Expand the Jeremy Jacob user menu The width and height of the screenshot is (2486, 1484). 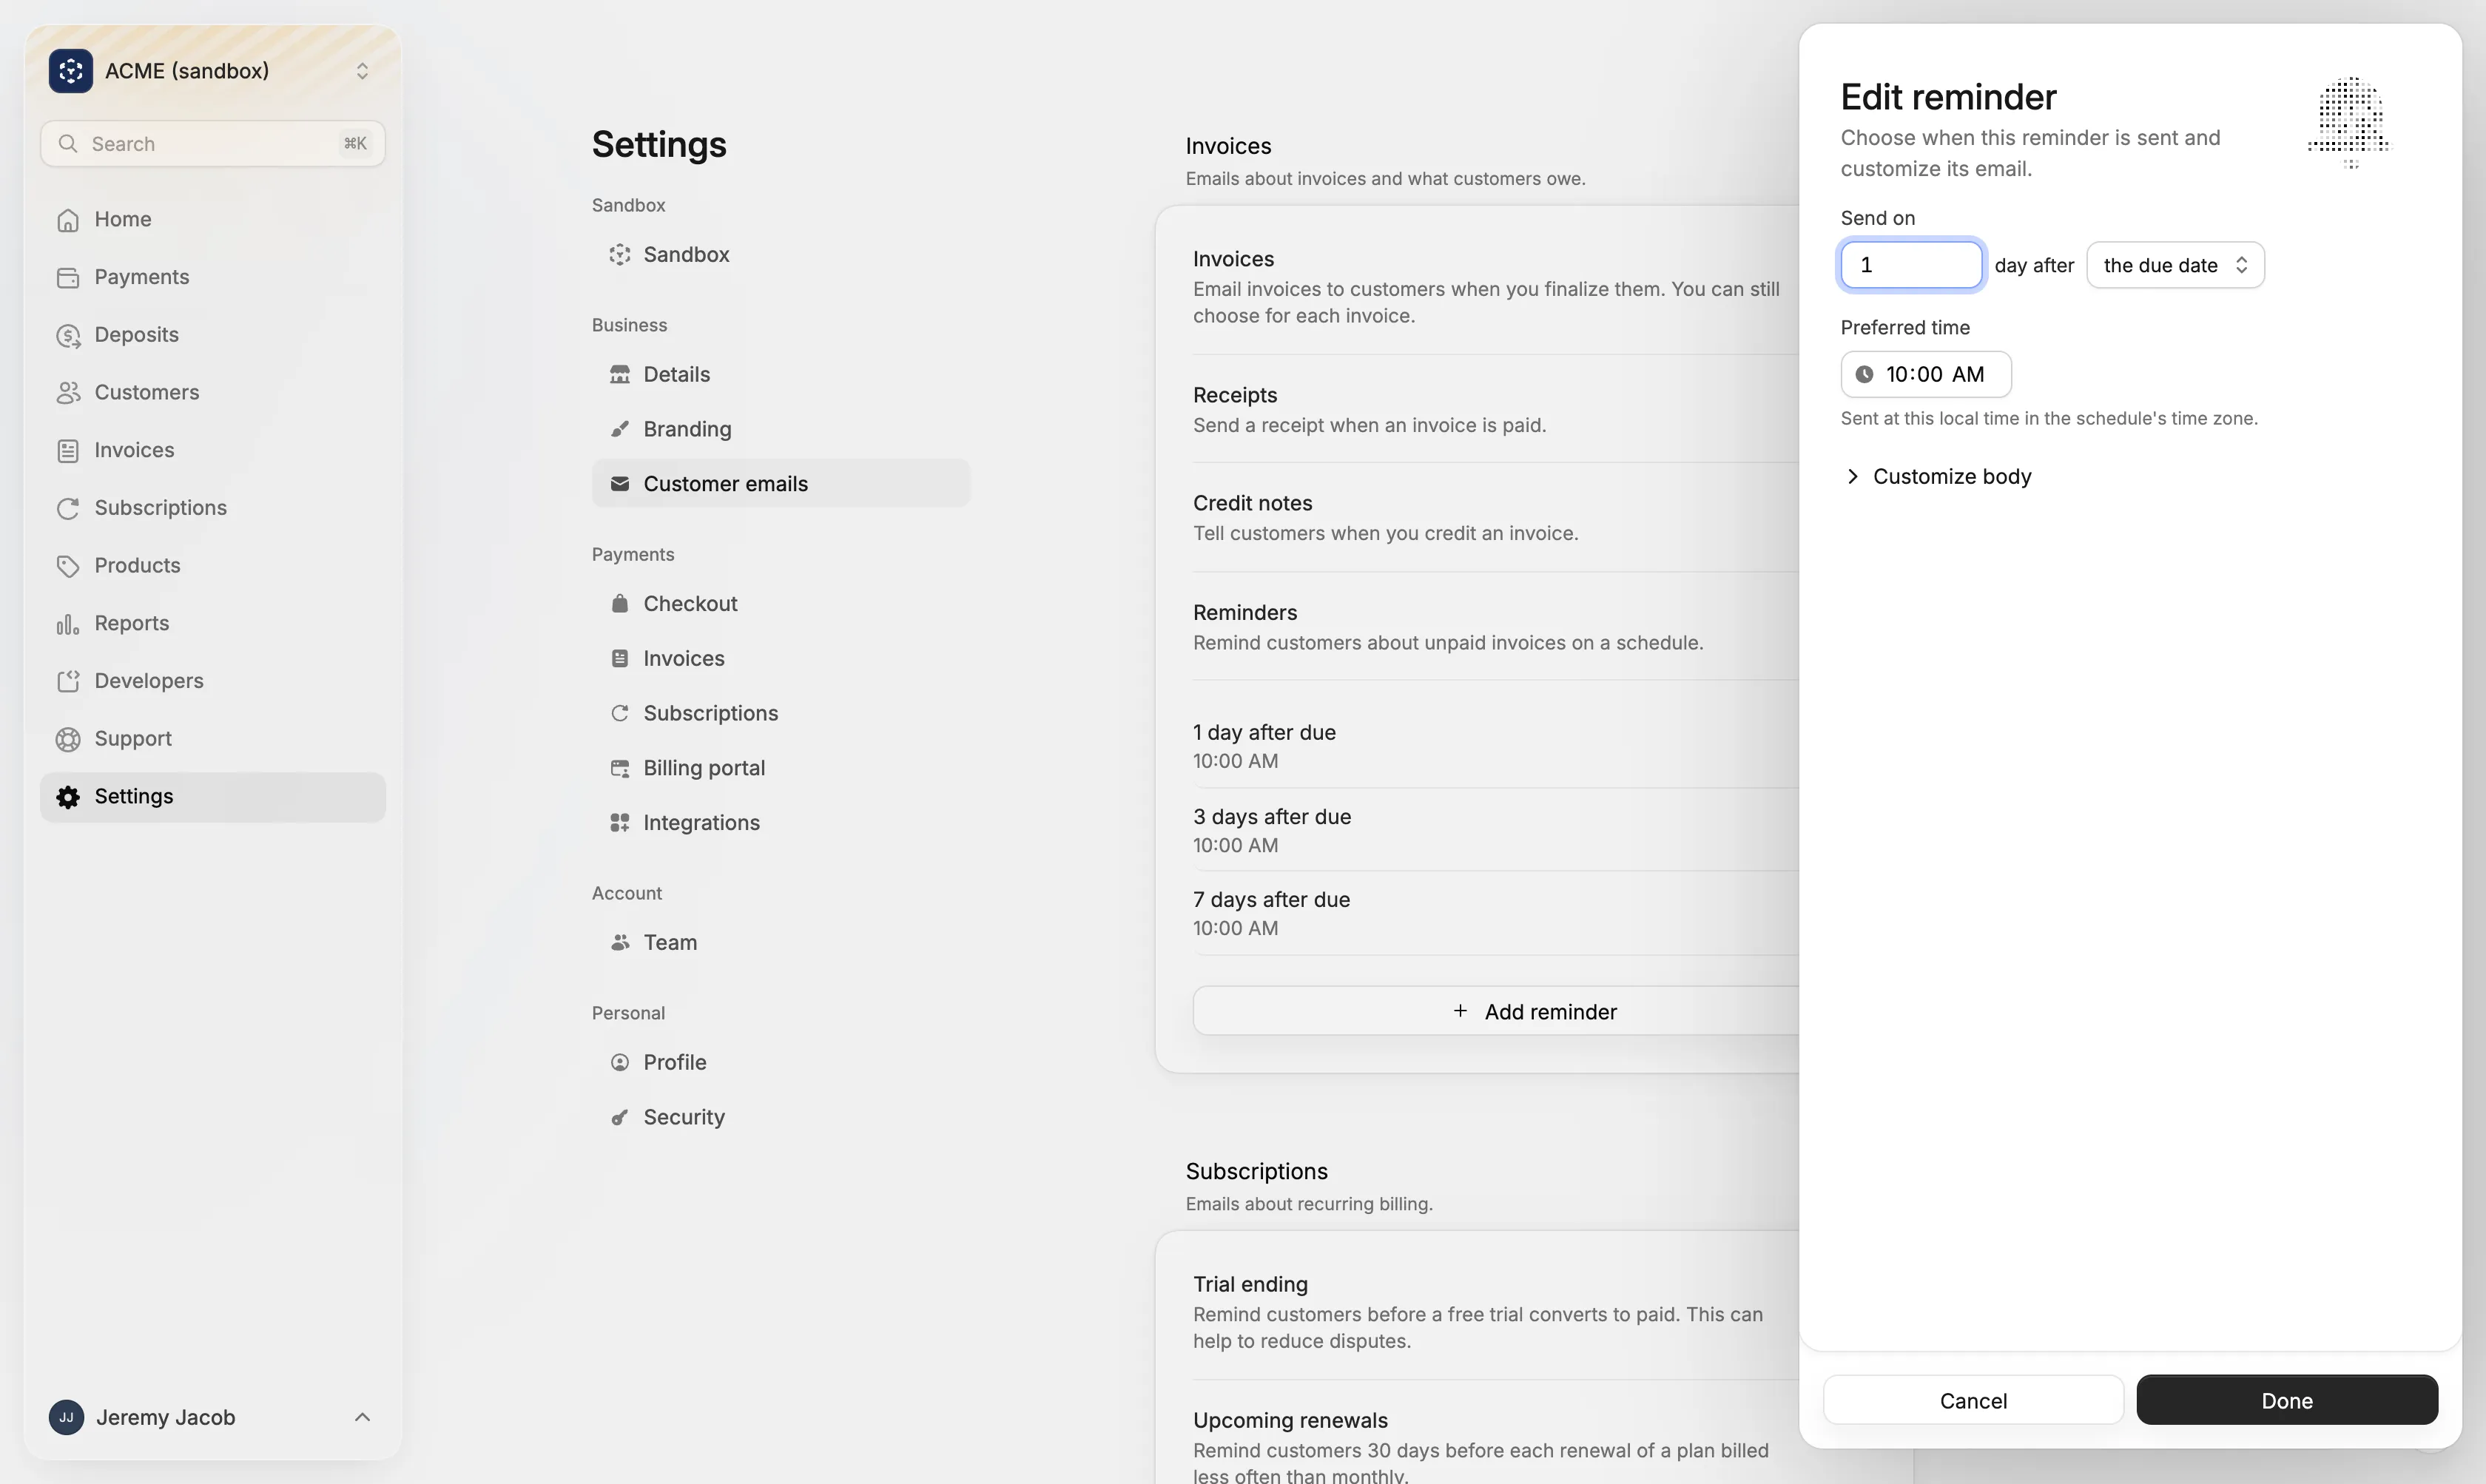click(212, 1417)
